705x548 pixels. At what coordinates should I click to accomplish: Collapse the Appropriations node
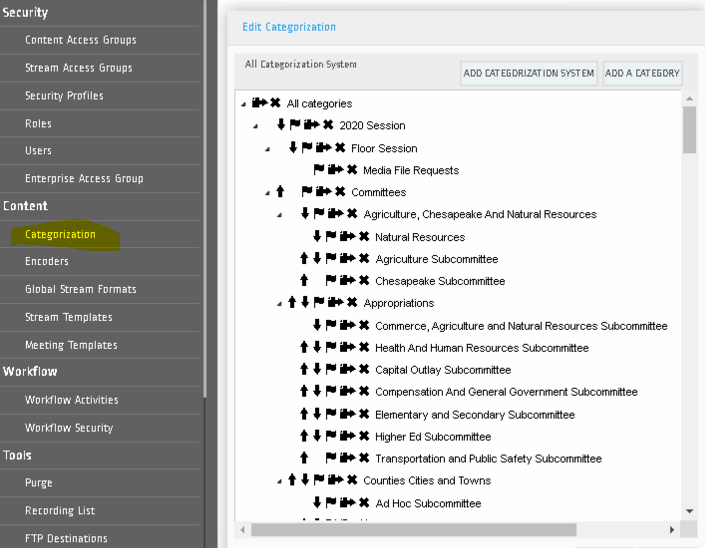coord(279,304)
